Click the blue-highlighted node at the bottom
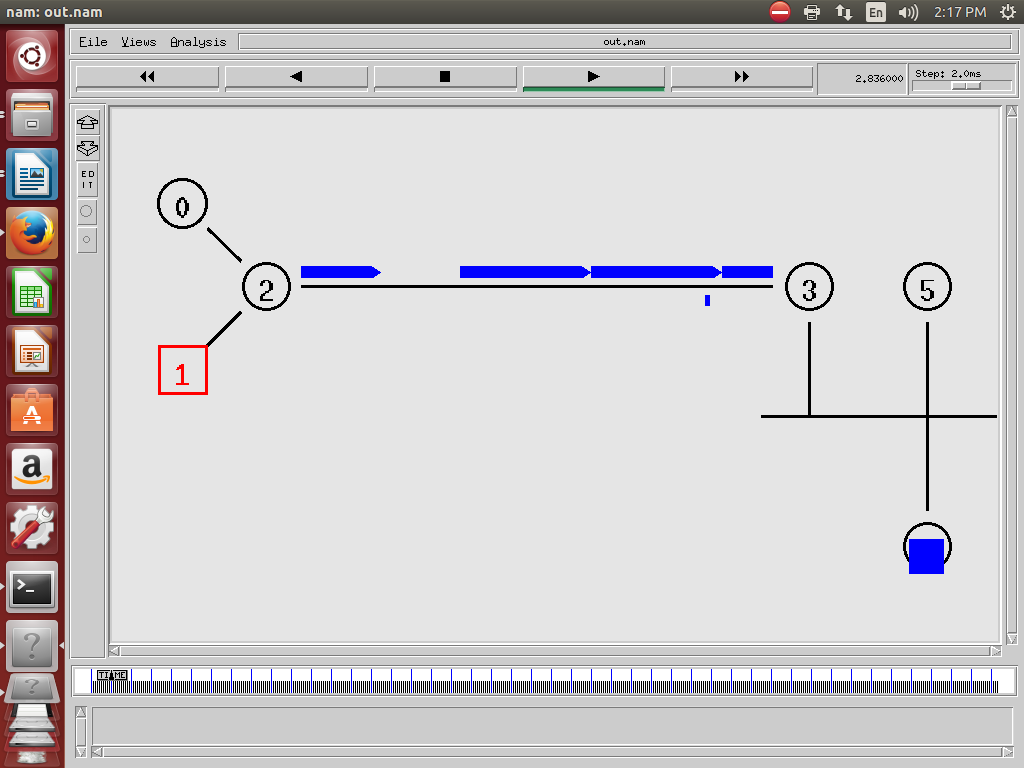Screen dimensions: 1024x768 tap(927, 550)
